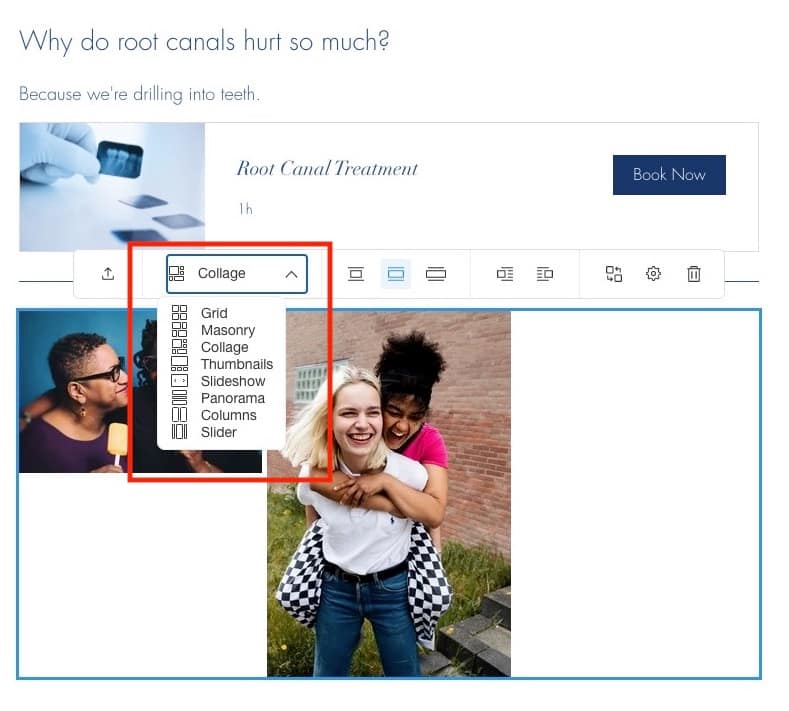Click the chevron arrow on layout dropdown
Viewport: 789px width, 711px height.
[x=291, y=274]
